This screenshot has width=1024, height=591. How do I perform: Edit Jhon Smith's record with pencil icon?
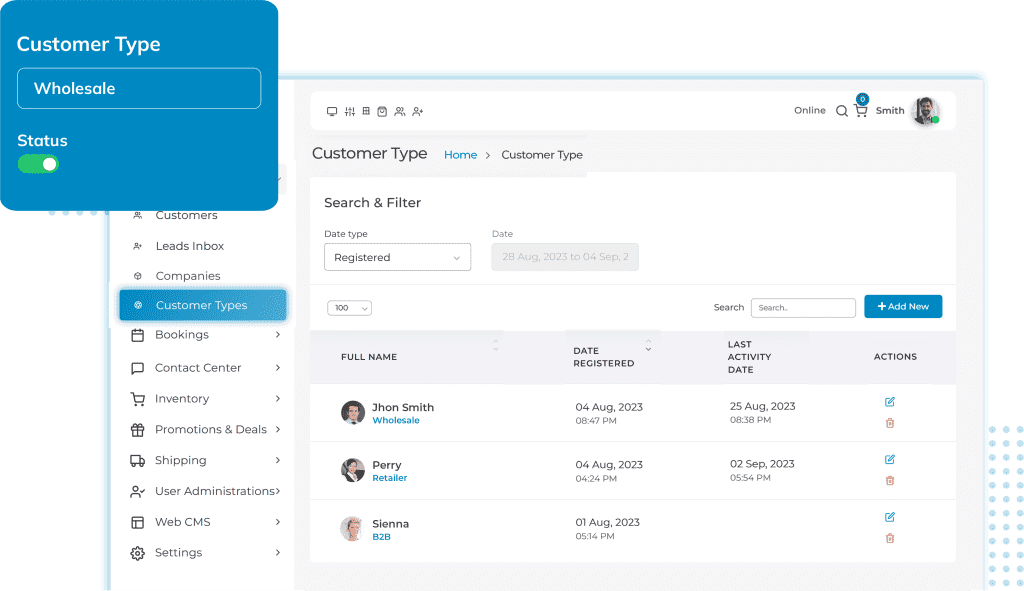tap(890, 401)
